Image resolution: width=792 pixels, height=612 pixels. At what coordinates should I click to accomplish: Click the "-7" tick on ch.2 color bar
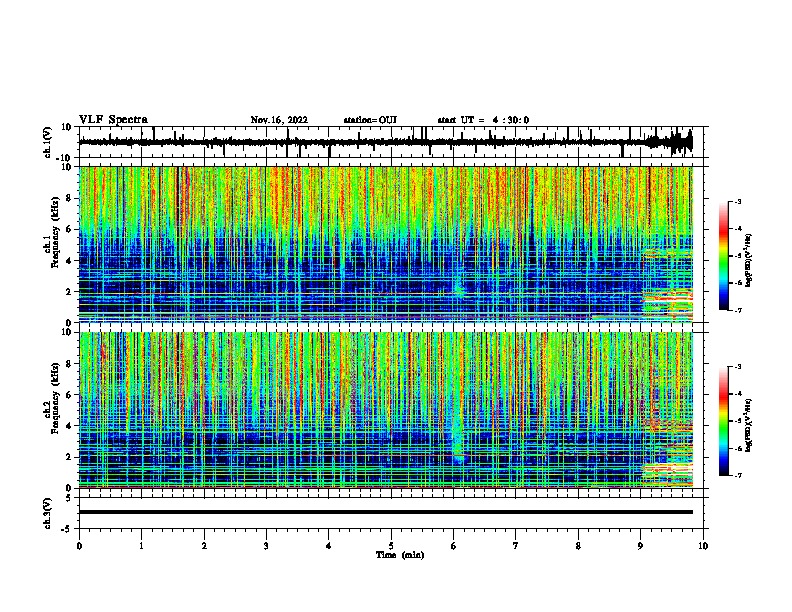pos(738,475)
